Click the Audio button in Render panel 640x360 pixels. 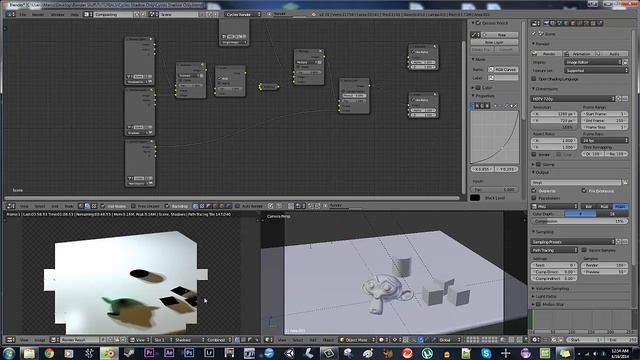(612, 54)
